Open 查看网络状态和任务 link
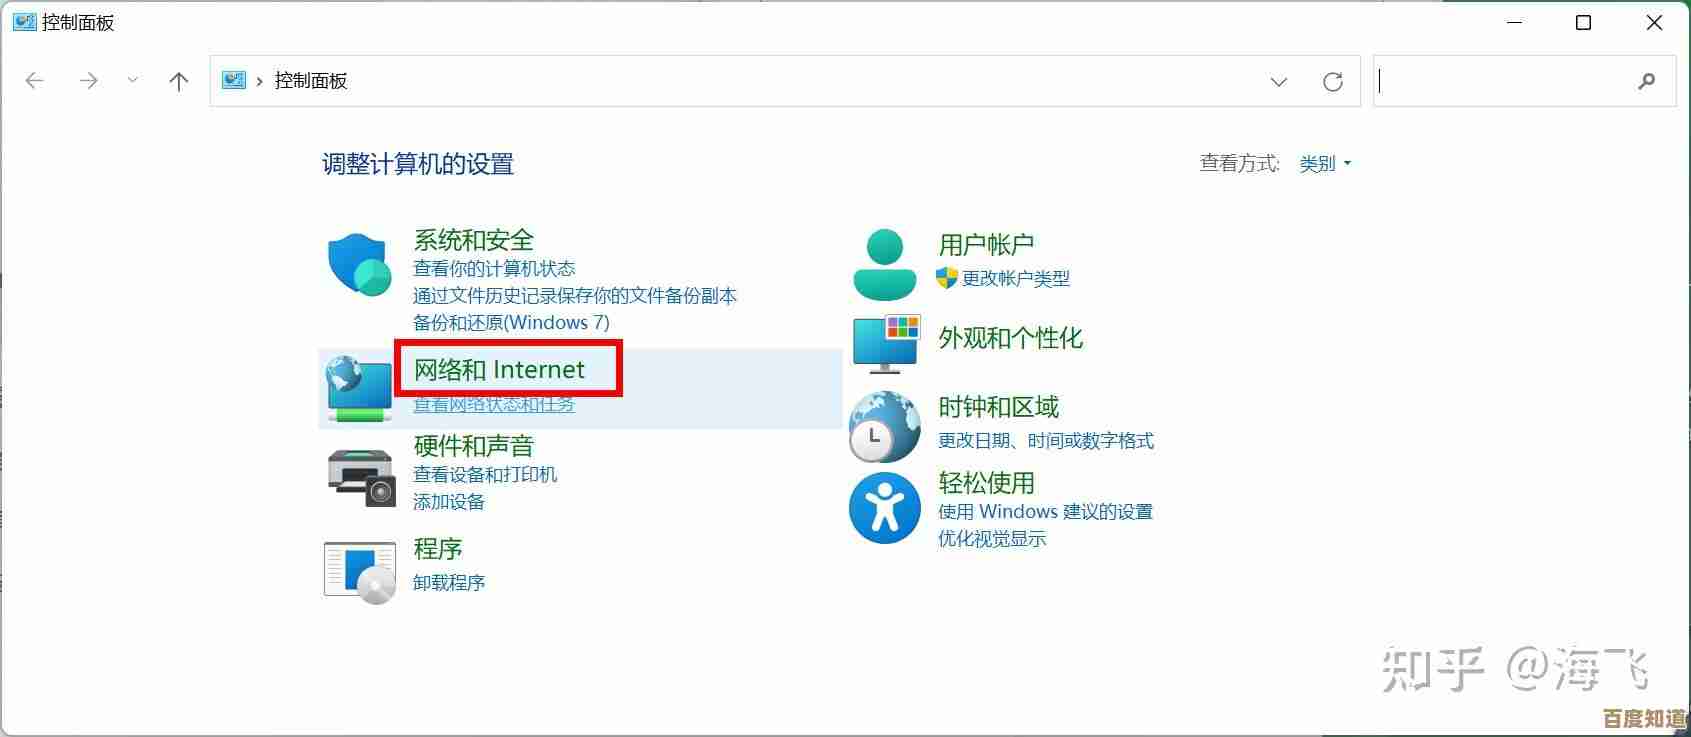This screenshot has height=737, width=1691. click(x=494, y=404)
